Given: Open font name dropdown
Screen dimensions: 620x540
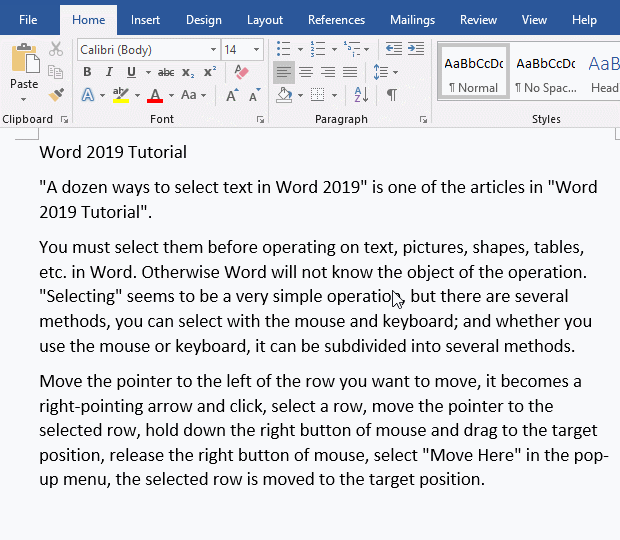Looking at the screenshot, I should pos(214,49).
